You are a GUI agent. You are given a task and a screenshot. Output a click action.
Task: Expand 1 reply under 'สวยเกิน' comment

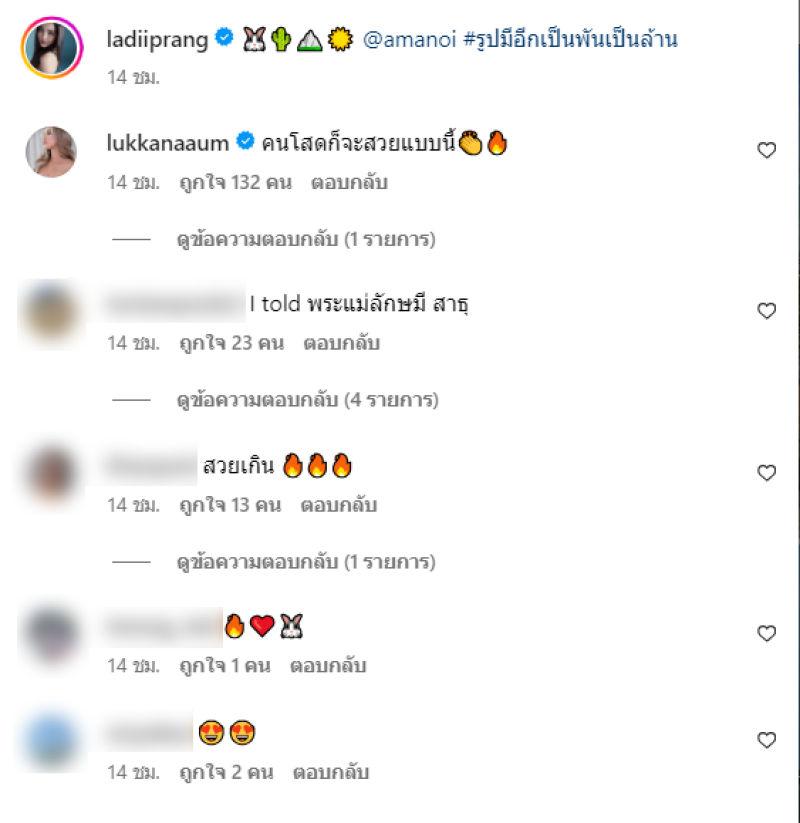tap(306, 562)
